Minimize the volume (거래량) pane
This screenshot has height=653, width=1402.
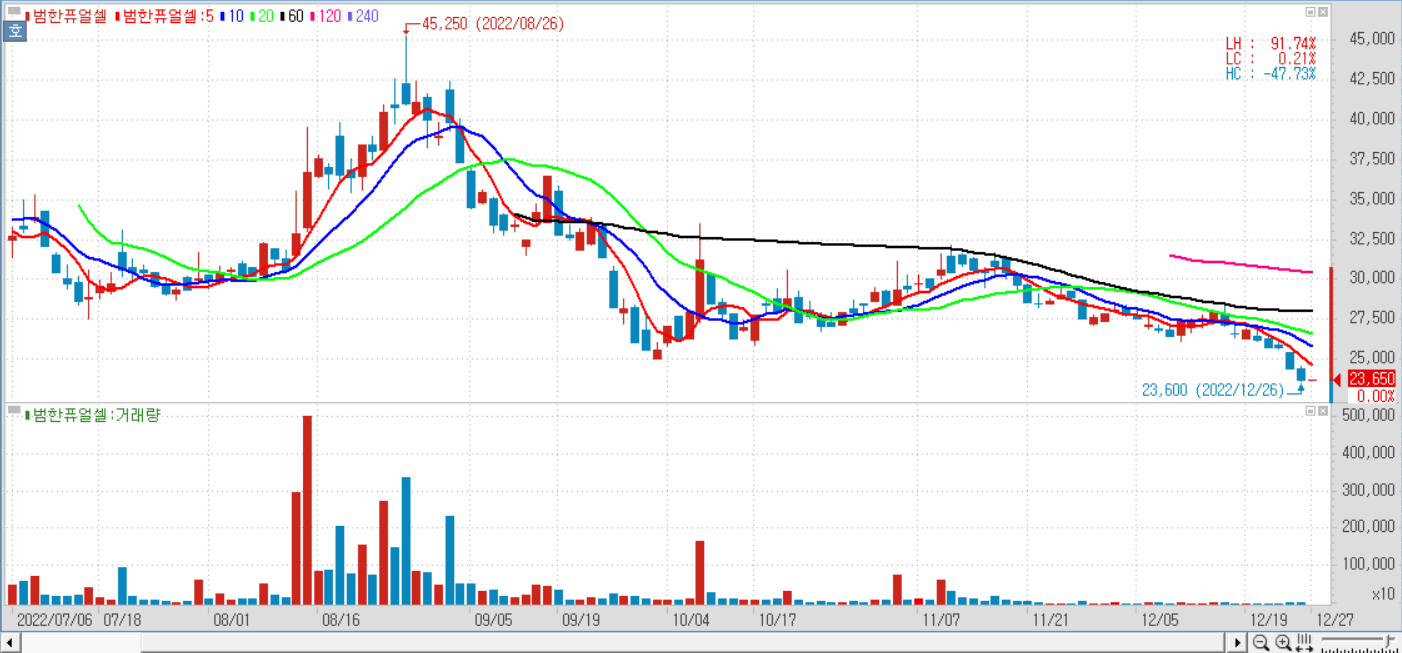point(1310,412)
